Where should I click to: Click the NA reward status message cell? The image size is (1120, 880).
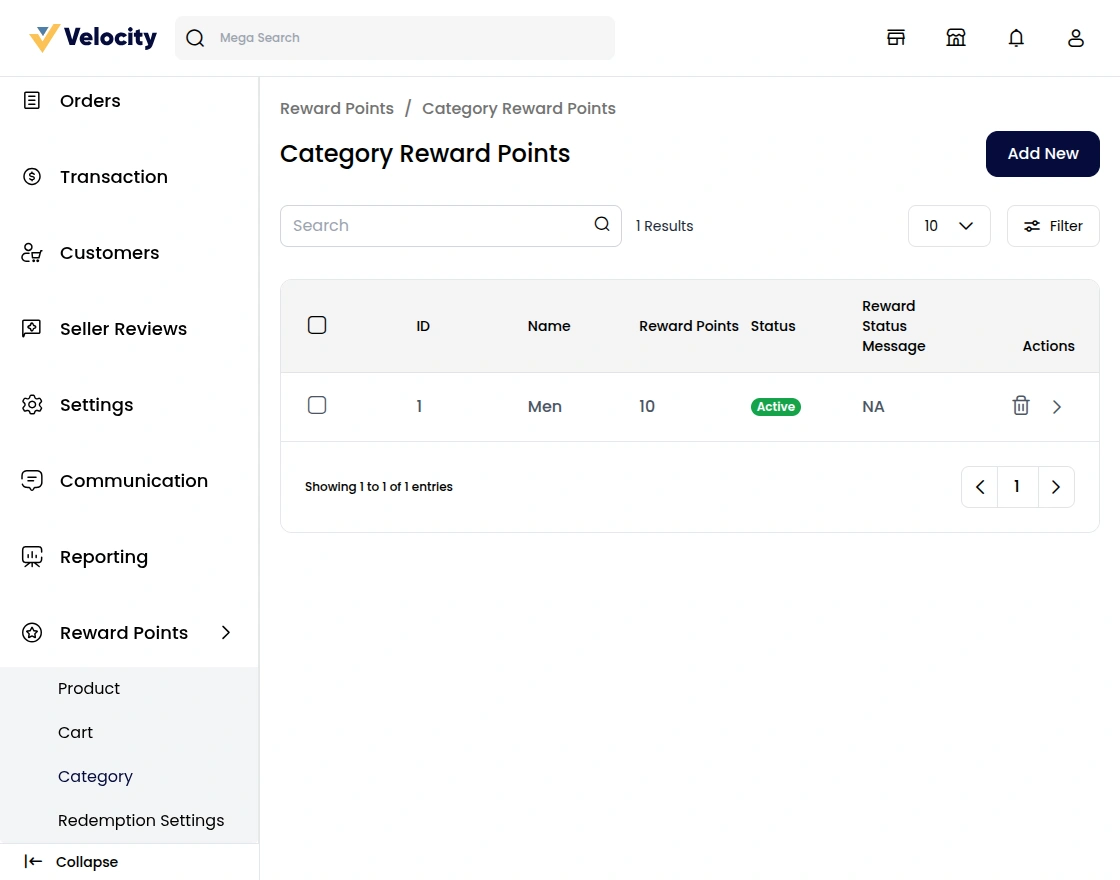point(873,406)
